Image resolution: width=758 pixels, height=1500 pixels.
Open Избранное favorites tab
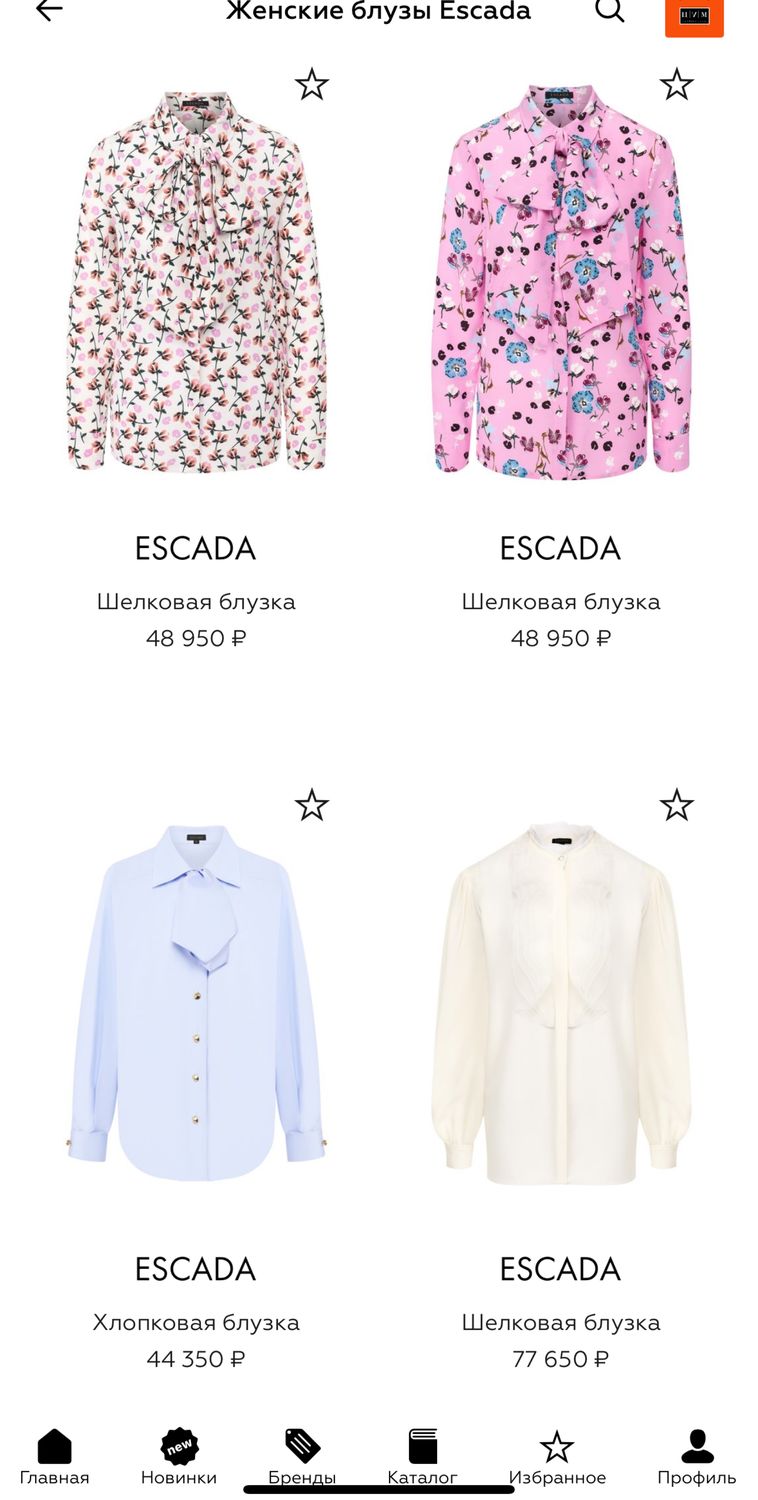tap(557, 1457)
